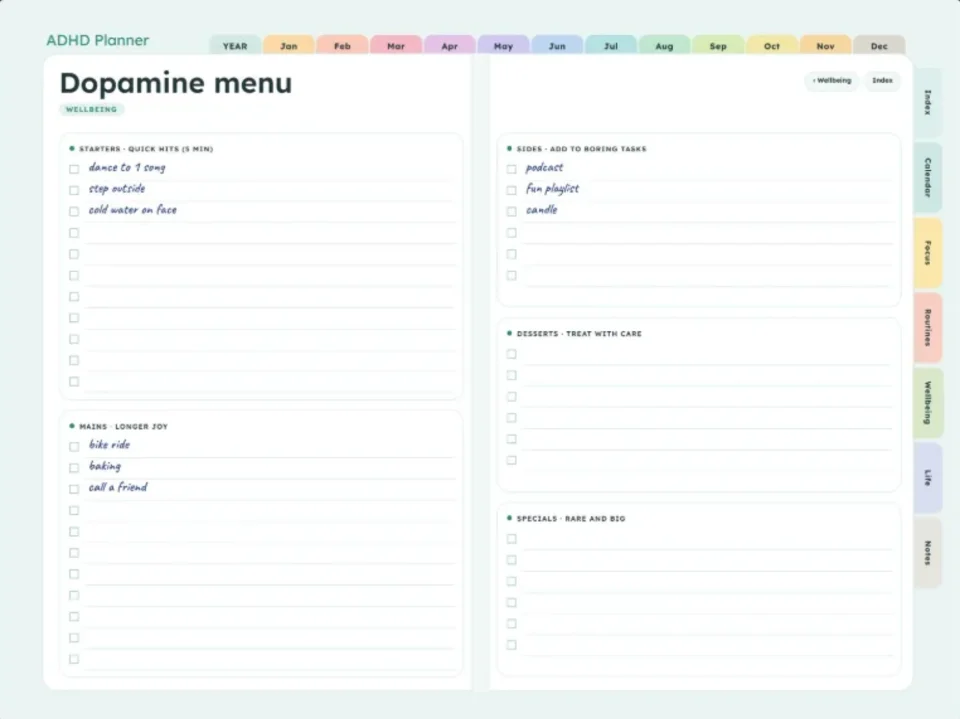Switch to the Oct month tab
The height and width of the screenshot is (719, 960).
[772, 46]
